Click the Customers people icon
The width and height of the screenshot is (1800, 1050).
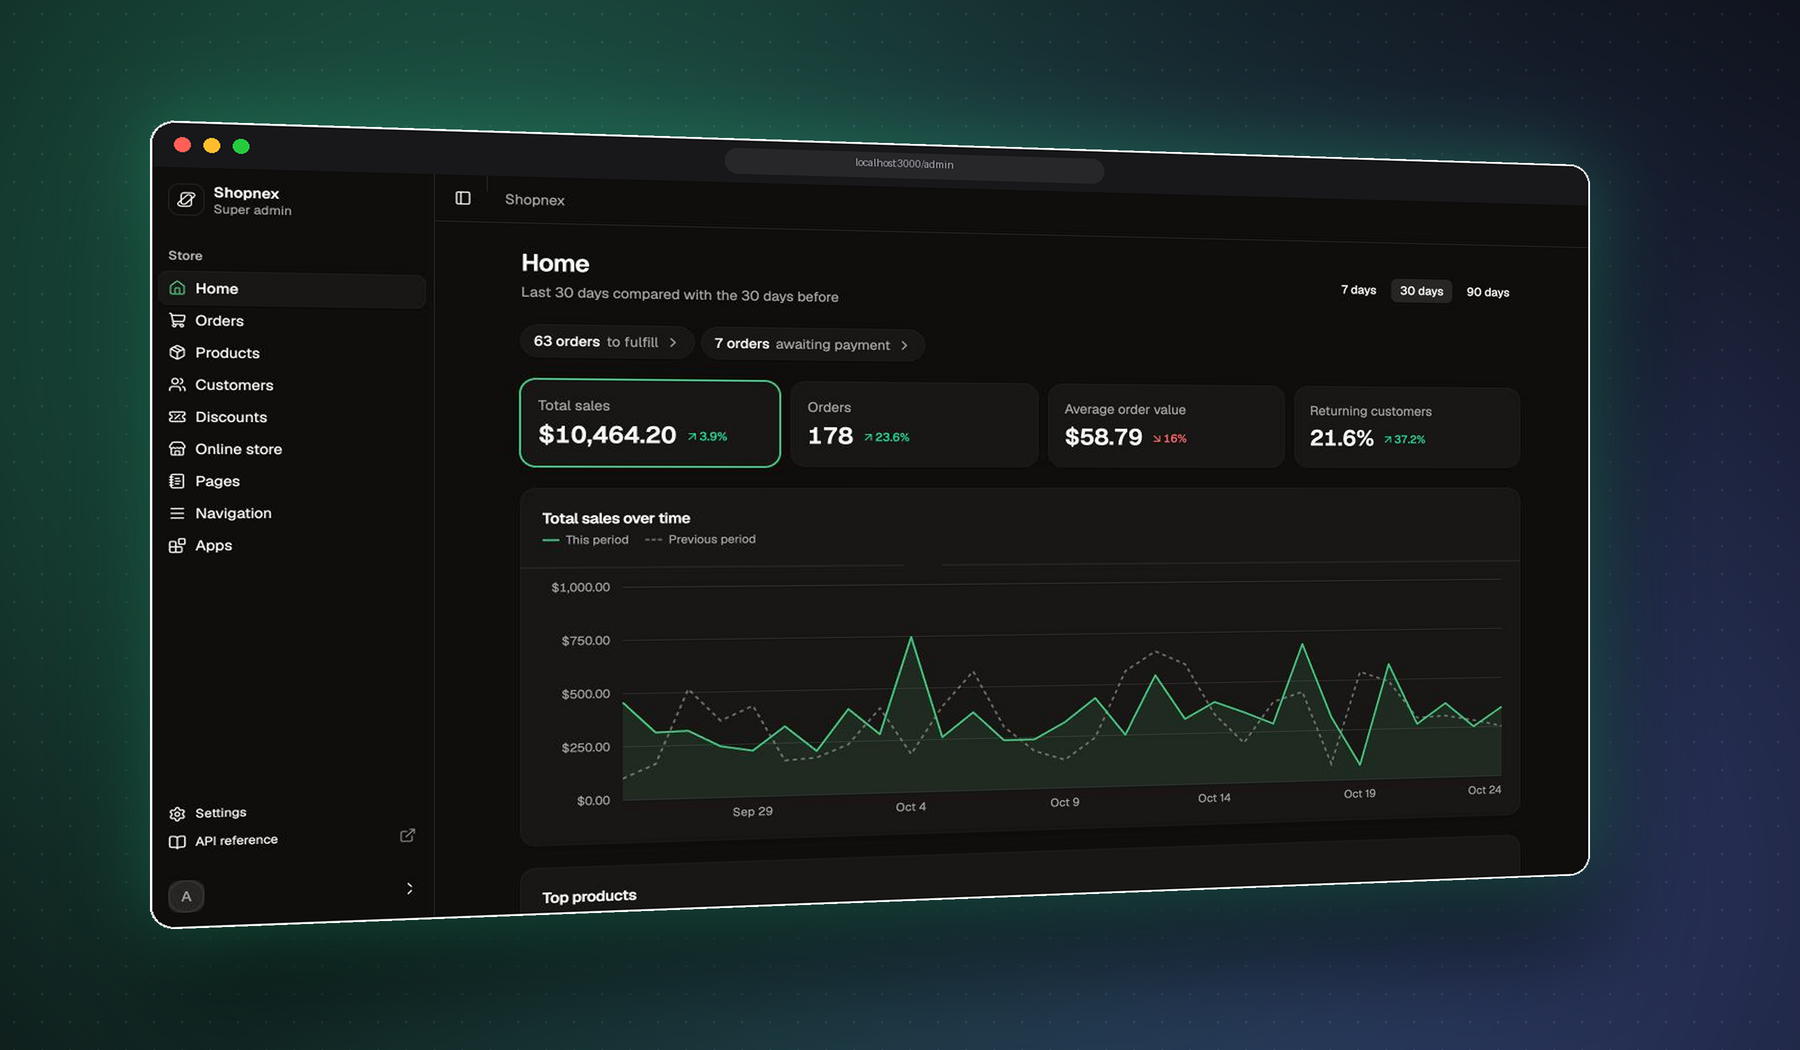pyautogui.click(x=177, y=384)
